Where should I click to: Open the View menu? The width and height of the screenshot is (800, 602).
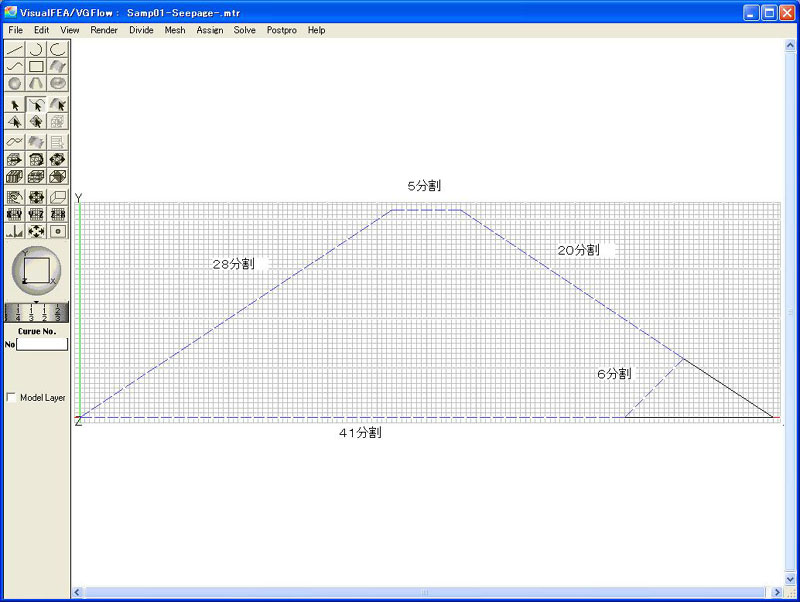point(69,30)
